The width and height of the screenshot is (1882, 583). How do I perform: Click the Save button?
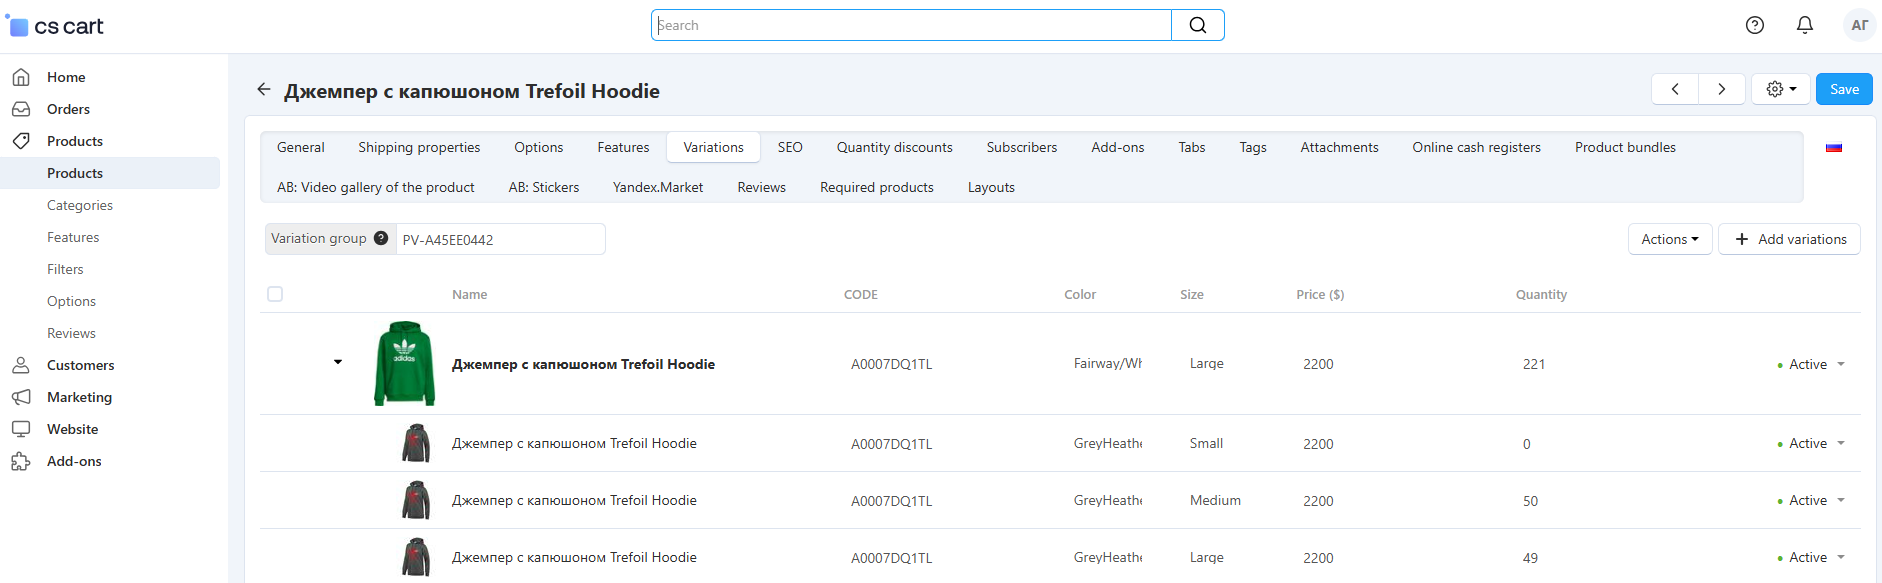click(x=1844, y=89)
